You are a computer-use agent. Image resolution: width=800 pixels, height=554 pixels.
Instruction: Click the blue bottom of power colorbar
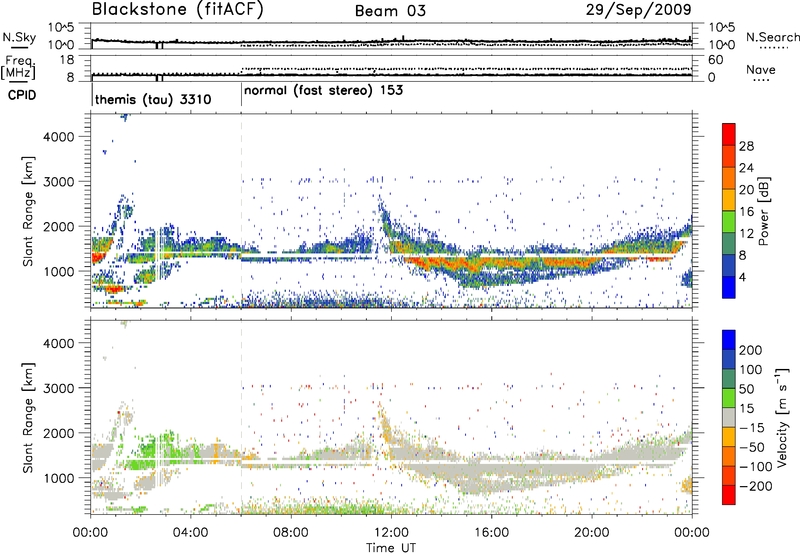click(729, 287)
